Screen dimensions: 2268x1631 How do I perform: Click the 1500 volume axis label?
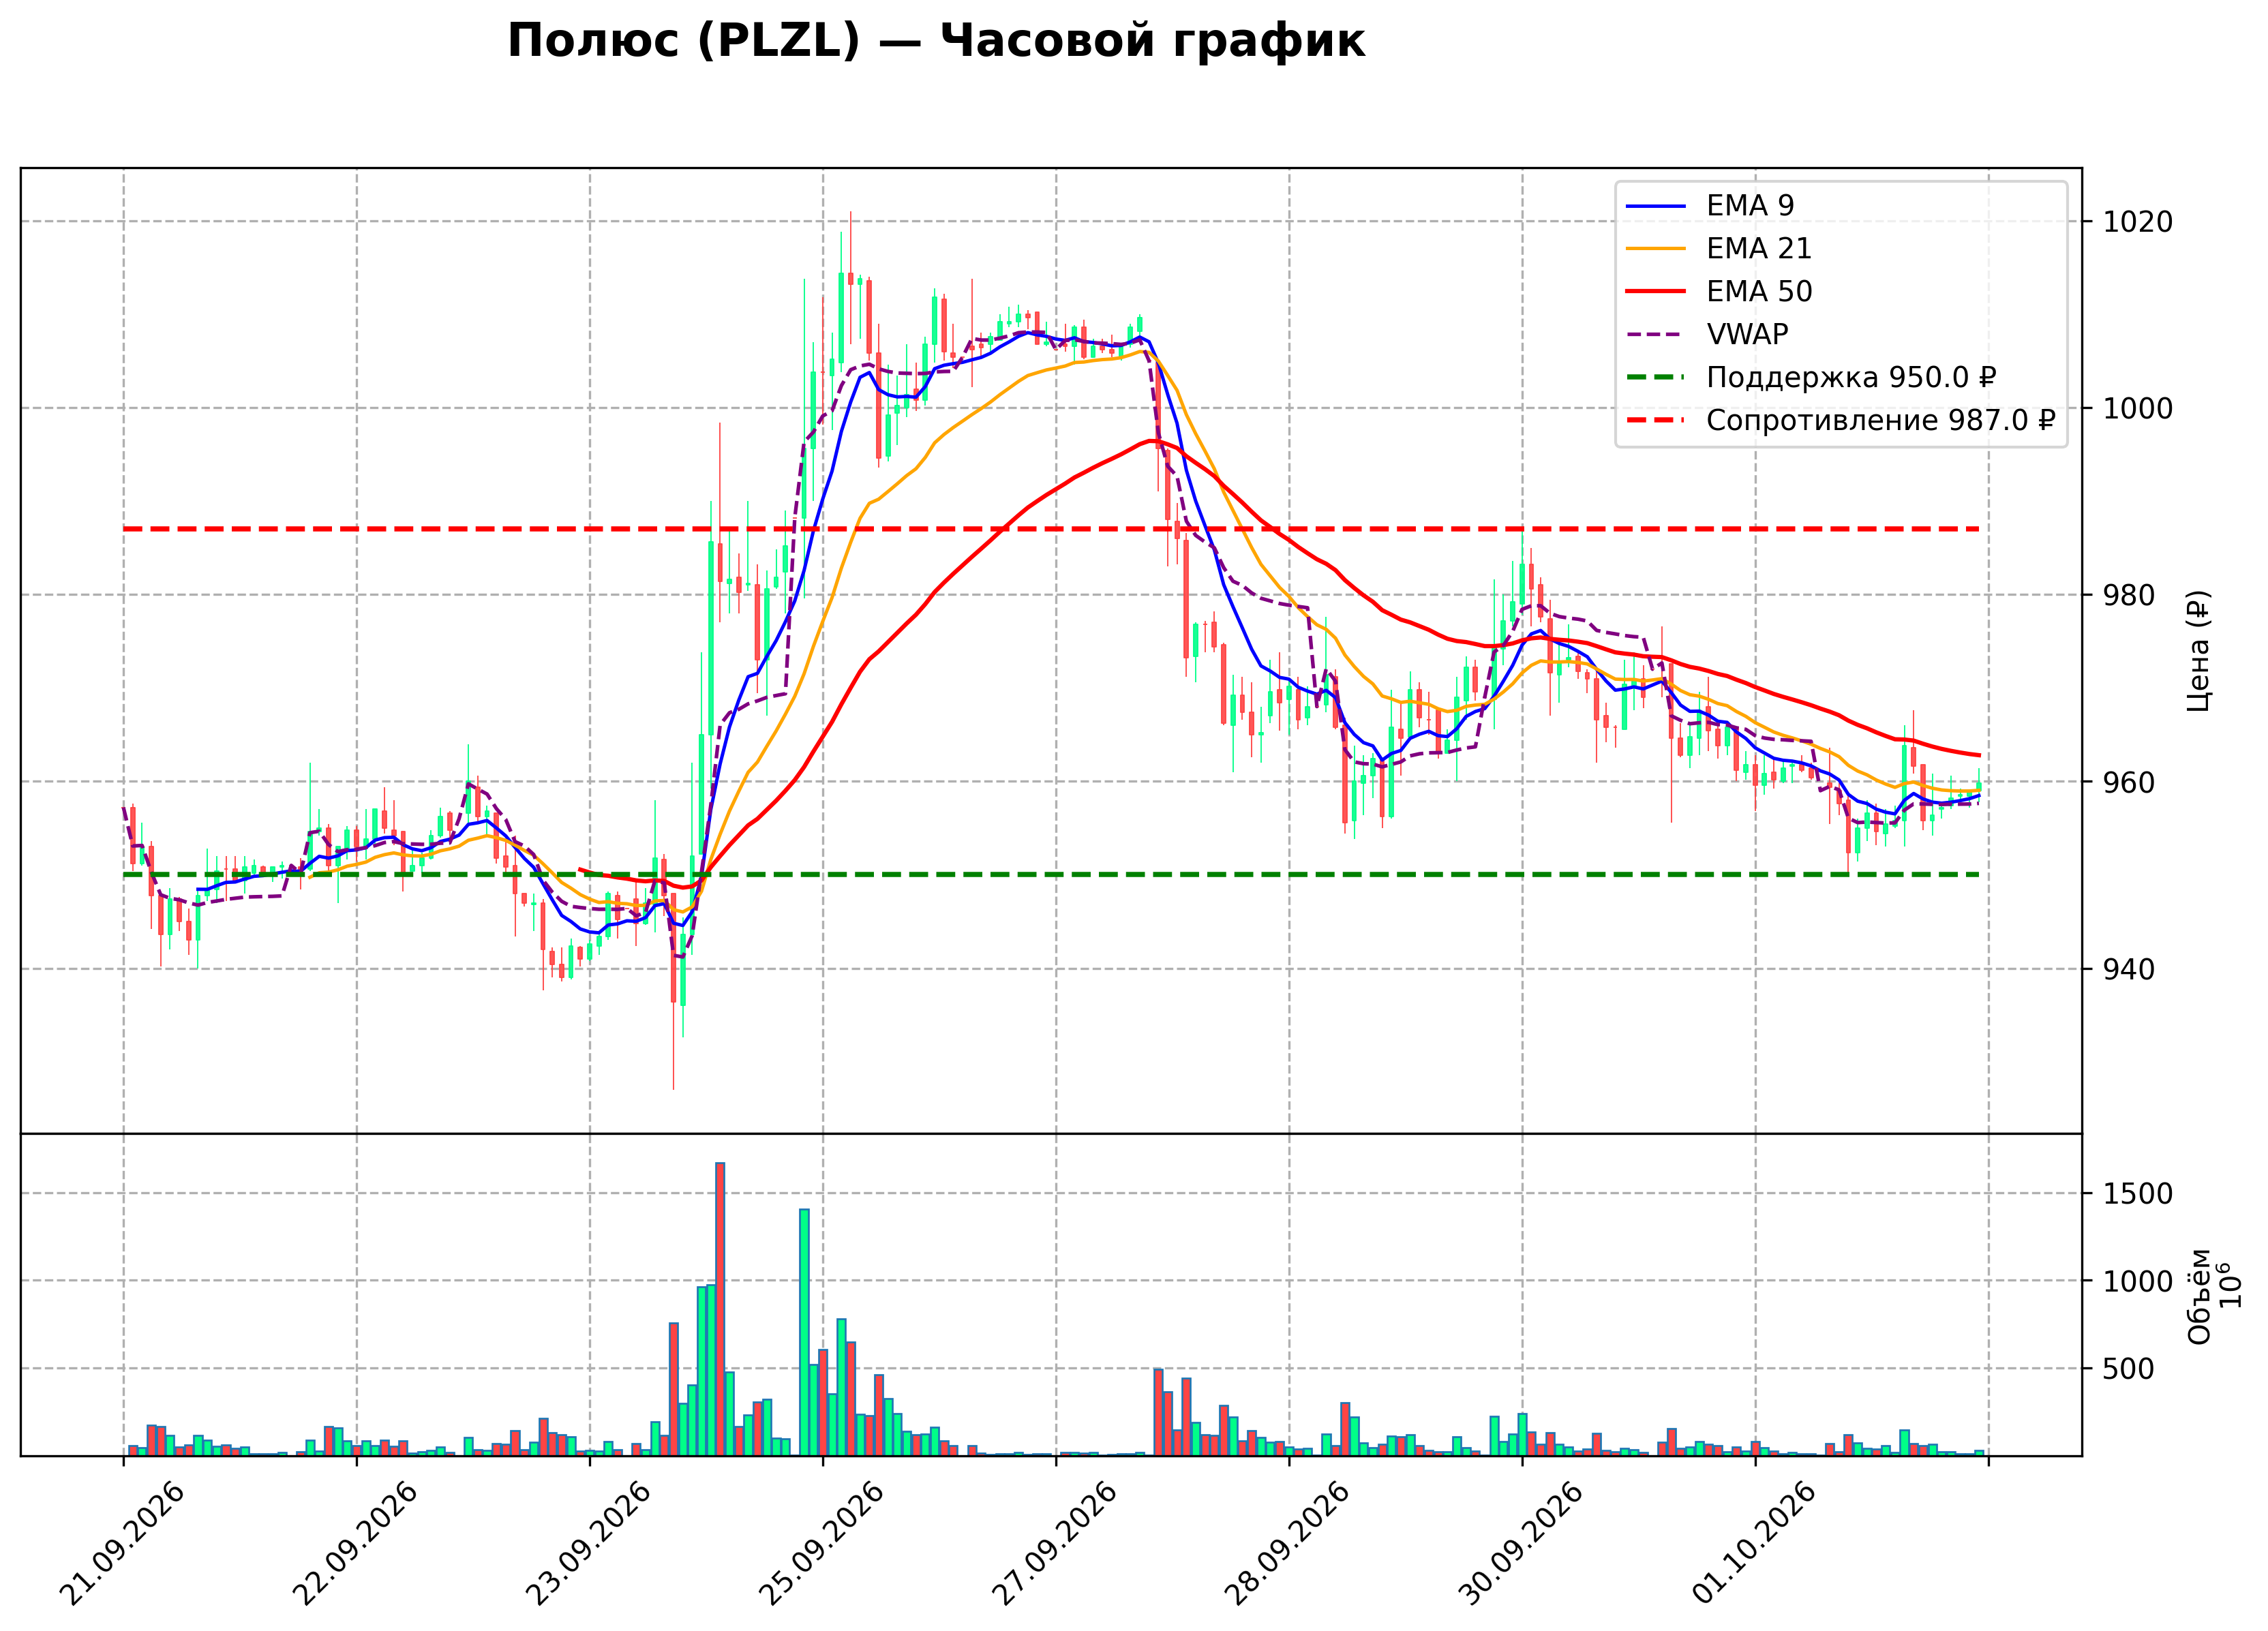[2138, 1194]
